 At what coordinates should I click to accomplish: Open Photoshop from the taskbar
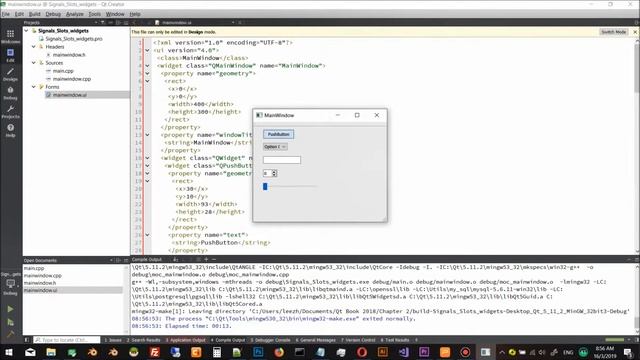pos(258,352)
